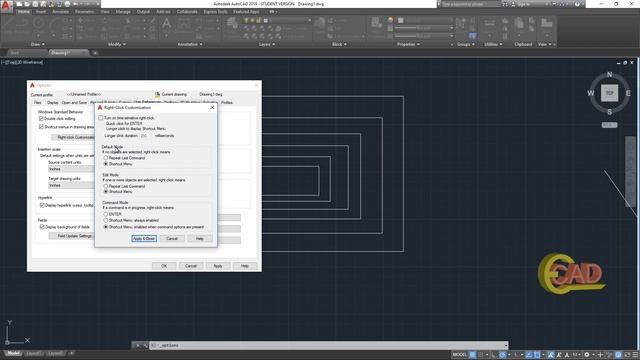Open the AutoCAD application menu button
Screen dimensions: 640x360
click(6, 6)
